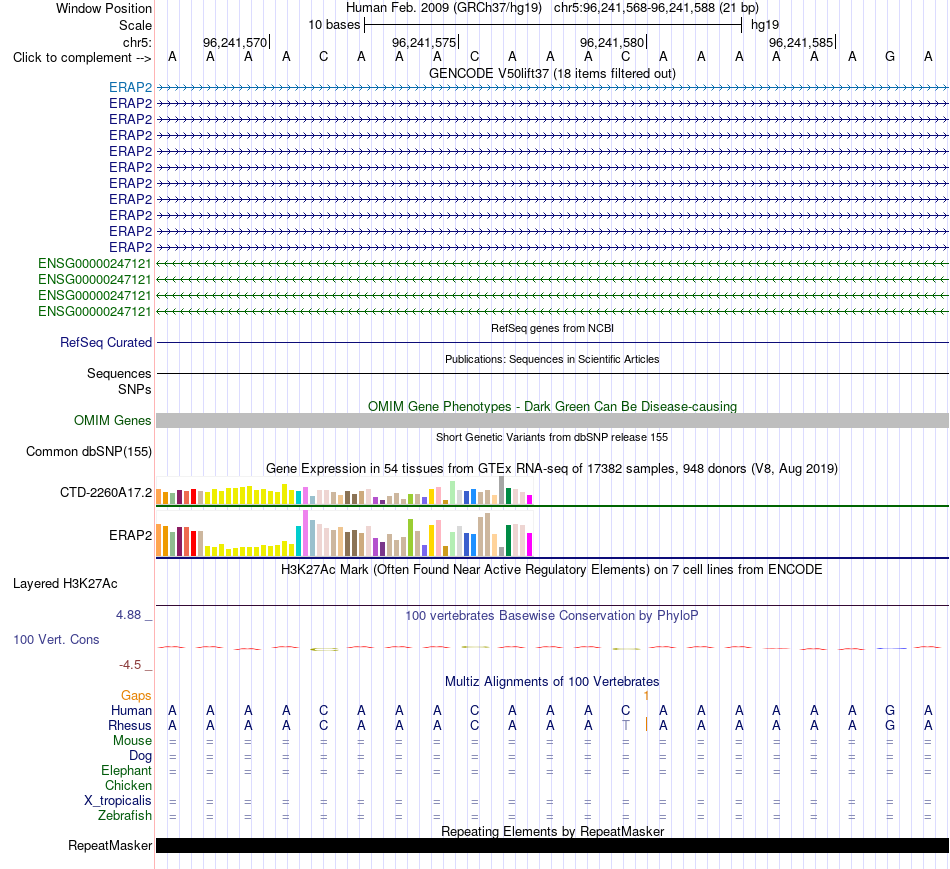This screenshot has height=869, width=950.
Task: Click the RefSeq Curated track label
Action: tap(106, 342)
